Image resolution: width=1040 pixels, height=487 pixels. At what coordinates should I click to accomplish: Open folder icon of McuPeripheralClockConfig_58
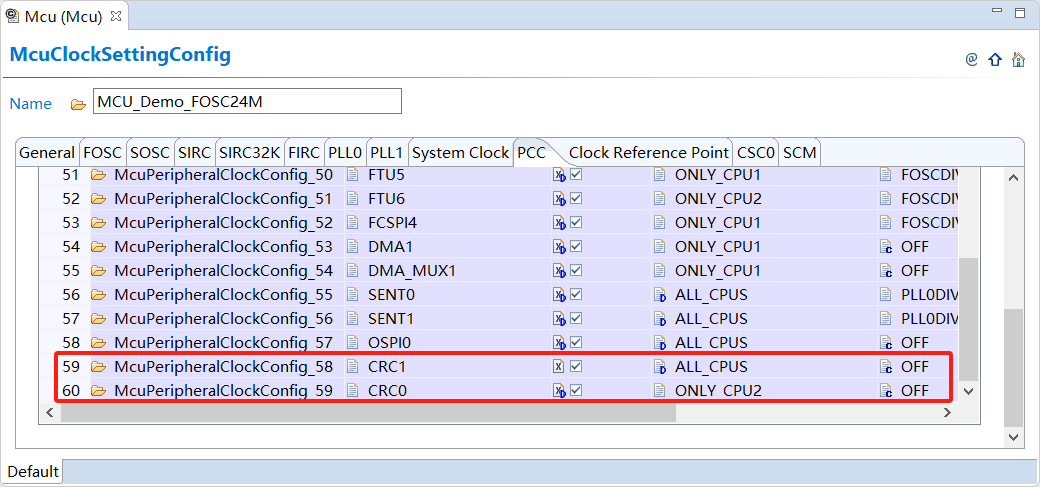pos(98,367)
